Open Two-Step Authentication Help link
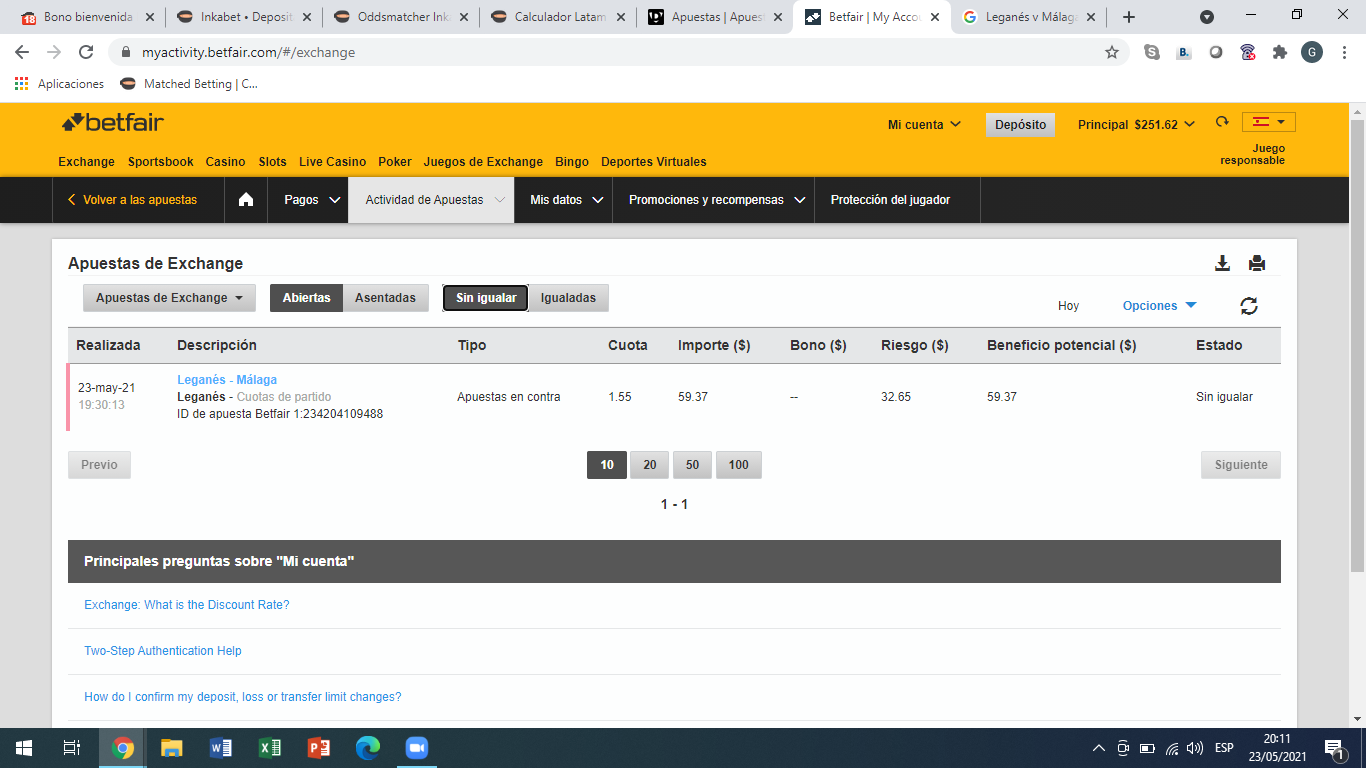The width and height of the screenshot is (1366, 768). [163, 651]
